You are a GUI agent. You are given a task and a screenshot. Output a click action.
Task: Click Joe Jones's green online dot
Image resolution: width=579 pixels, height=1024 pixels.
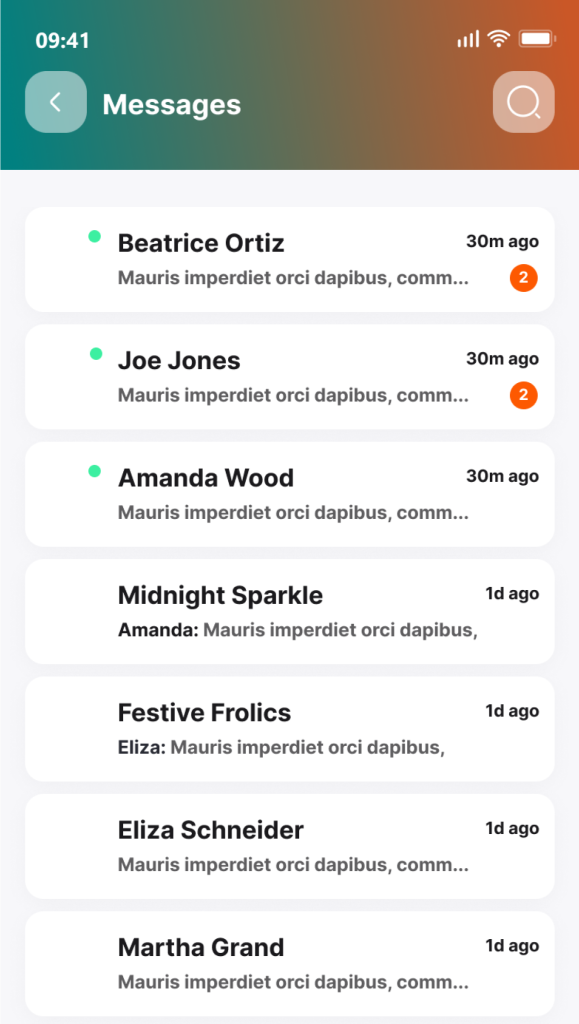click(96, 354)
